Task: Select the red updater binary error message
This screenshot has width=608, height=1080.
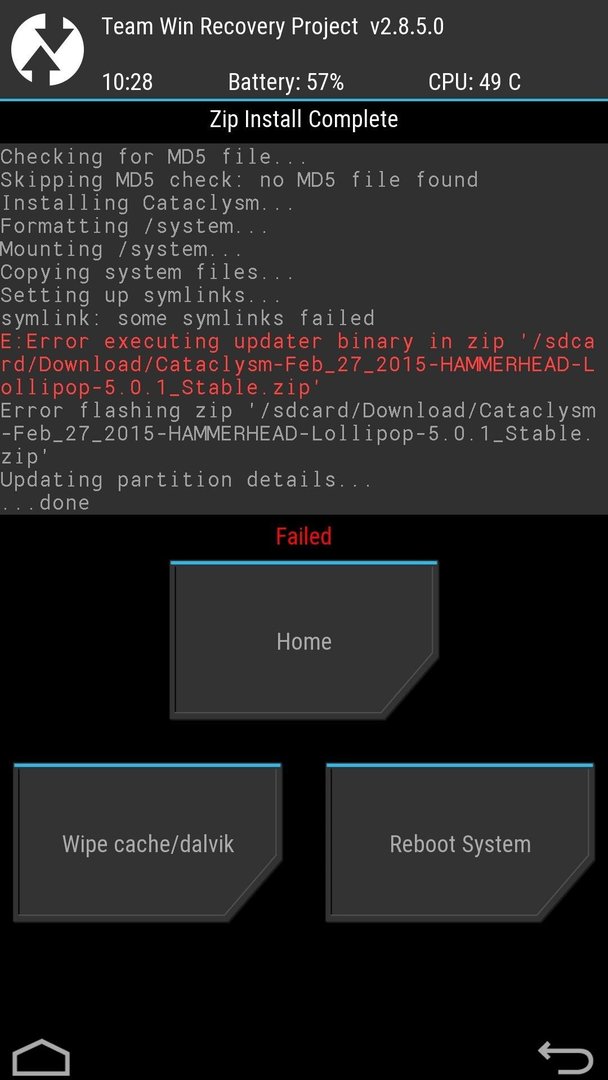Action: tap(297, 364)
